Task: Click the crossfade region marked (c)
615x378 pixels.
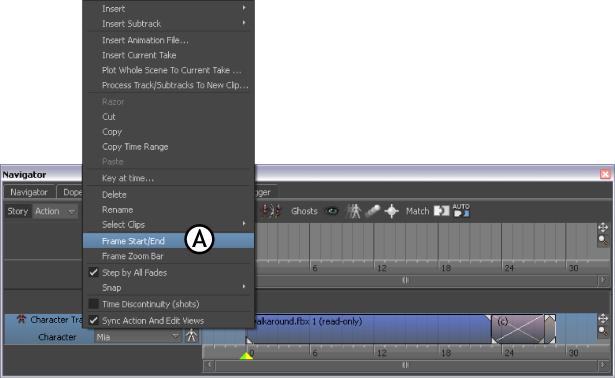Action: pyautogui.click(x=518, y=329)
